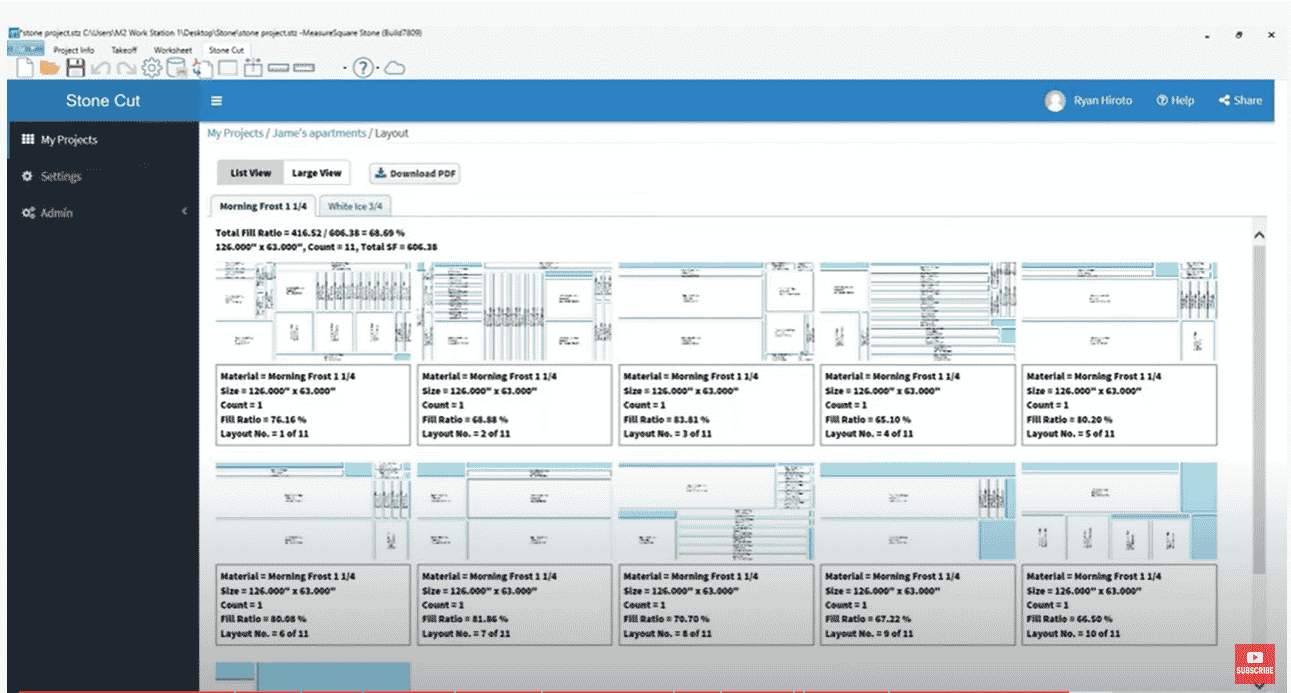The image size is (1291, 693).
Task: Toggle the hamburger menu icon beside Stone Cut
Action: coord(216,101)
